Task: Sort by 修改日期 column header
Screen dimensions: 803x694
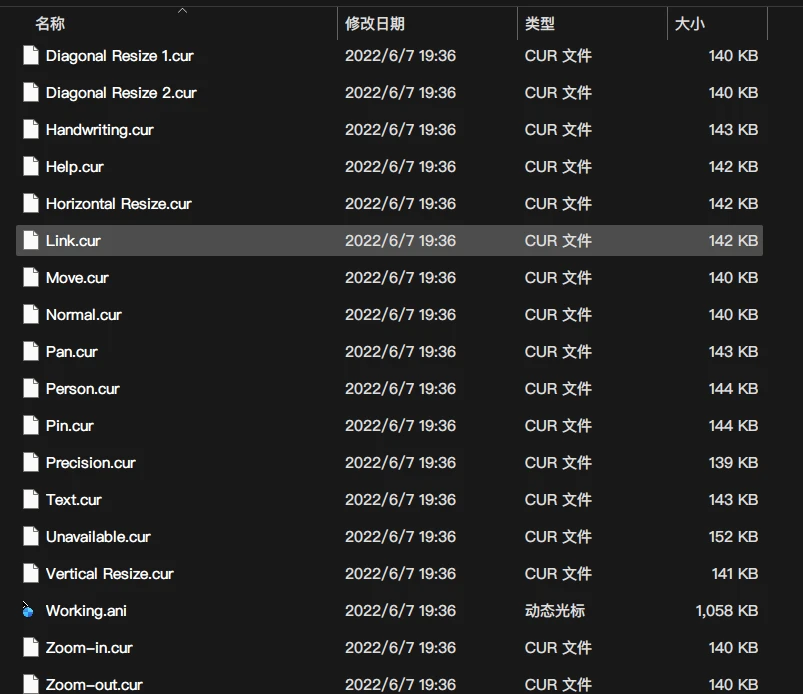Action: coord(375,24)
